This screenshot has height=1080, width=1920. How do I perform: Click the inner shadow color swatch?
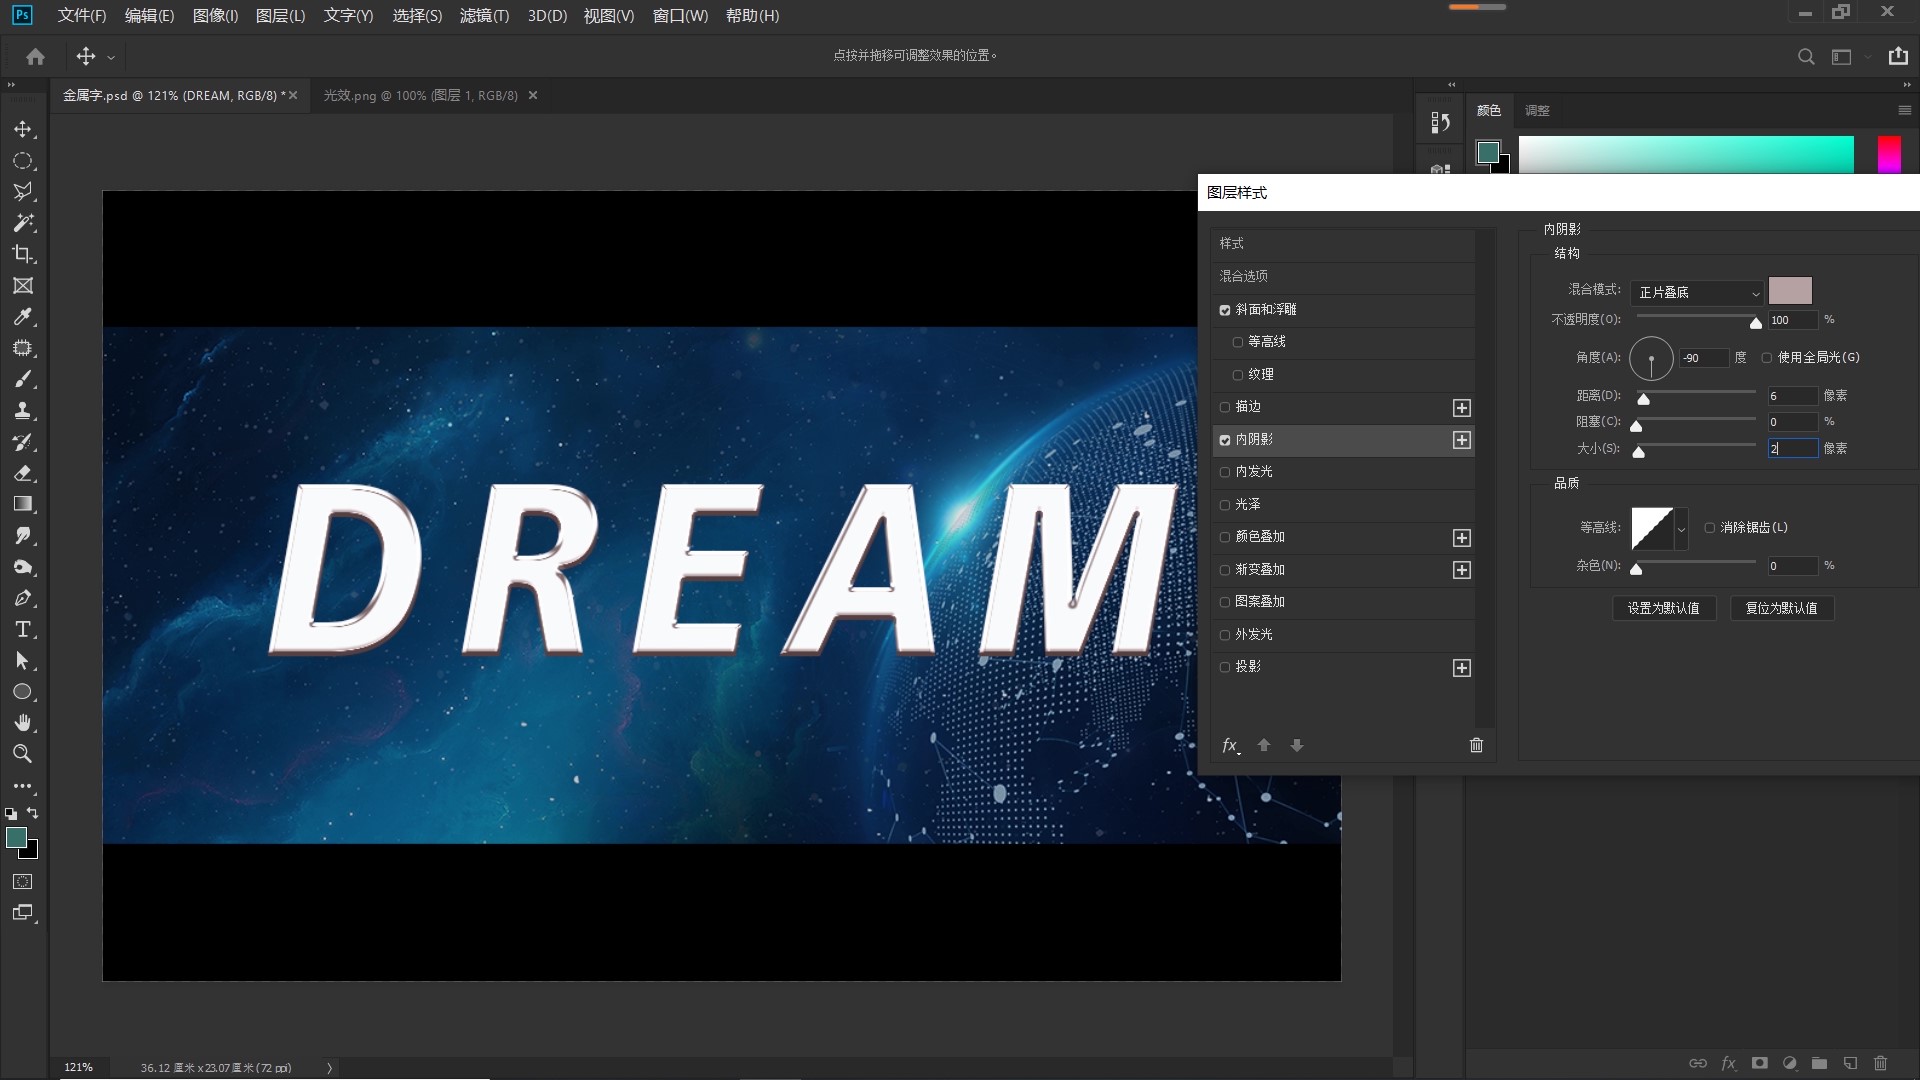[1790, 291]
